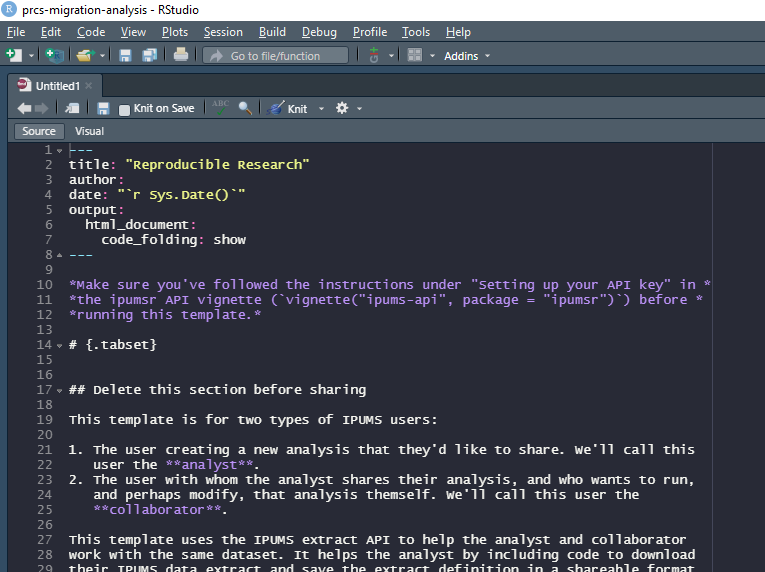Collapse the {.tabset} section at line 14
Image resolution: width=765 pixels, height=572 pixels.
[60, 346]
